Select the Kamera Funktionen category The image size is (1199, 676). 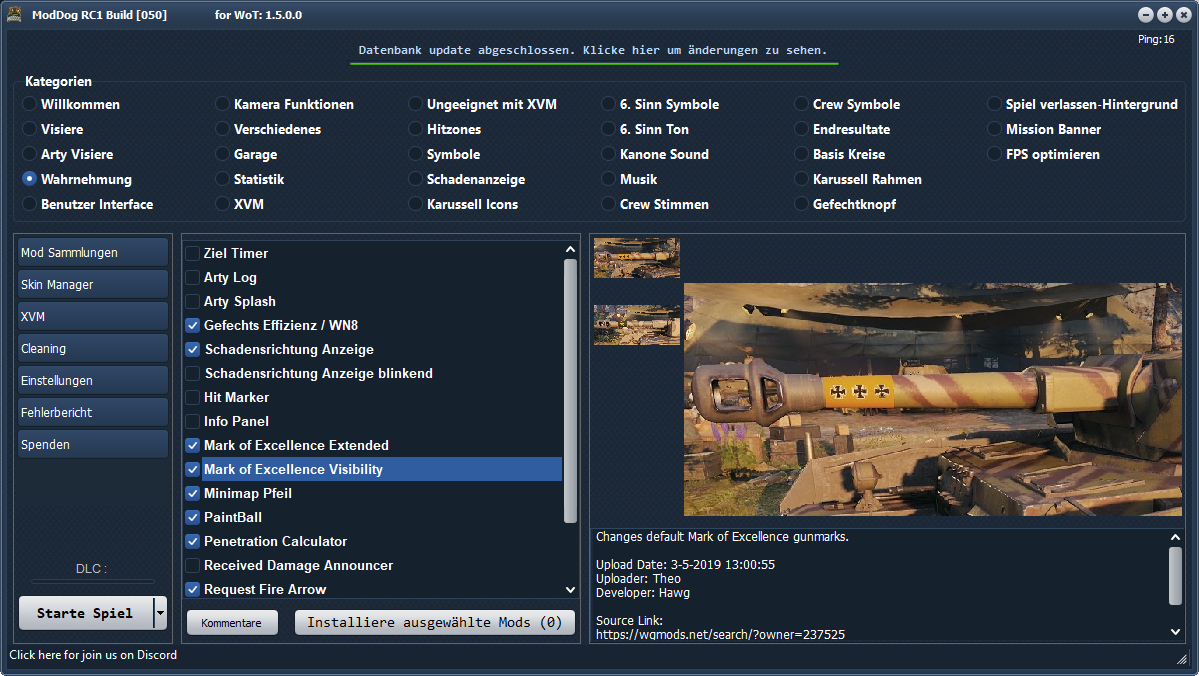[x=222, y=104]
